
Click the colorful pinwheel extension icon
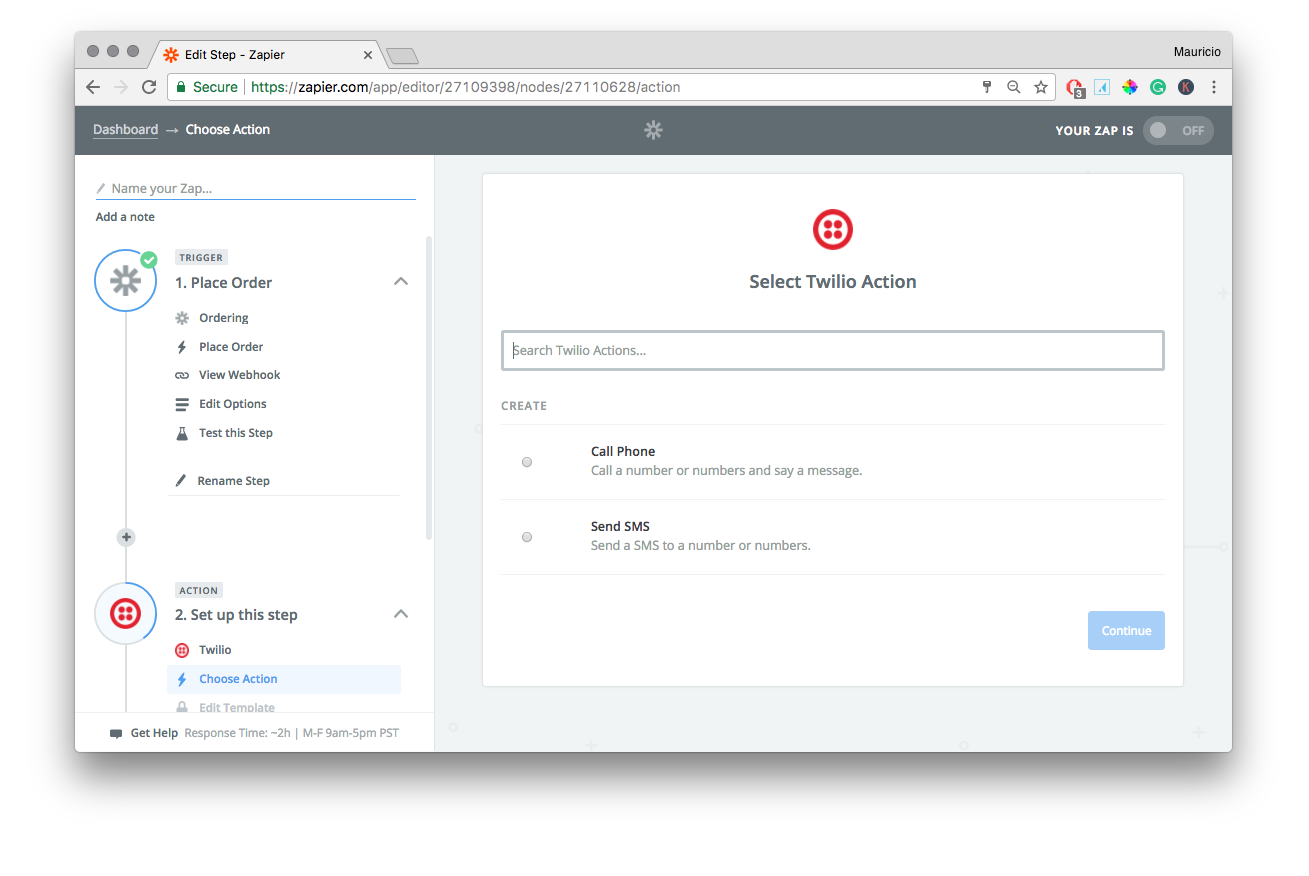coord(1130,87)
